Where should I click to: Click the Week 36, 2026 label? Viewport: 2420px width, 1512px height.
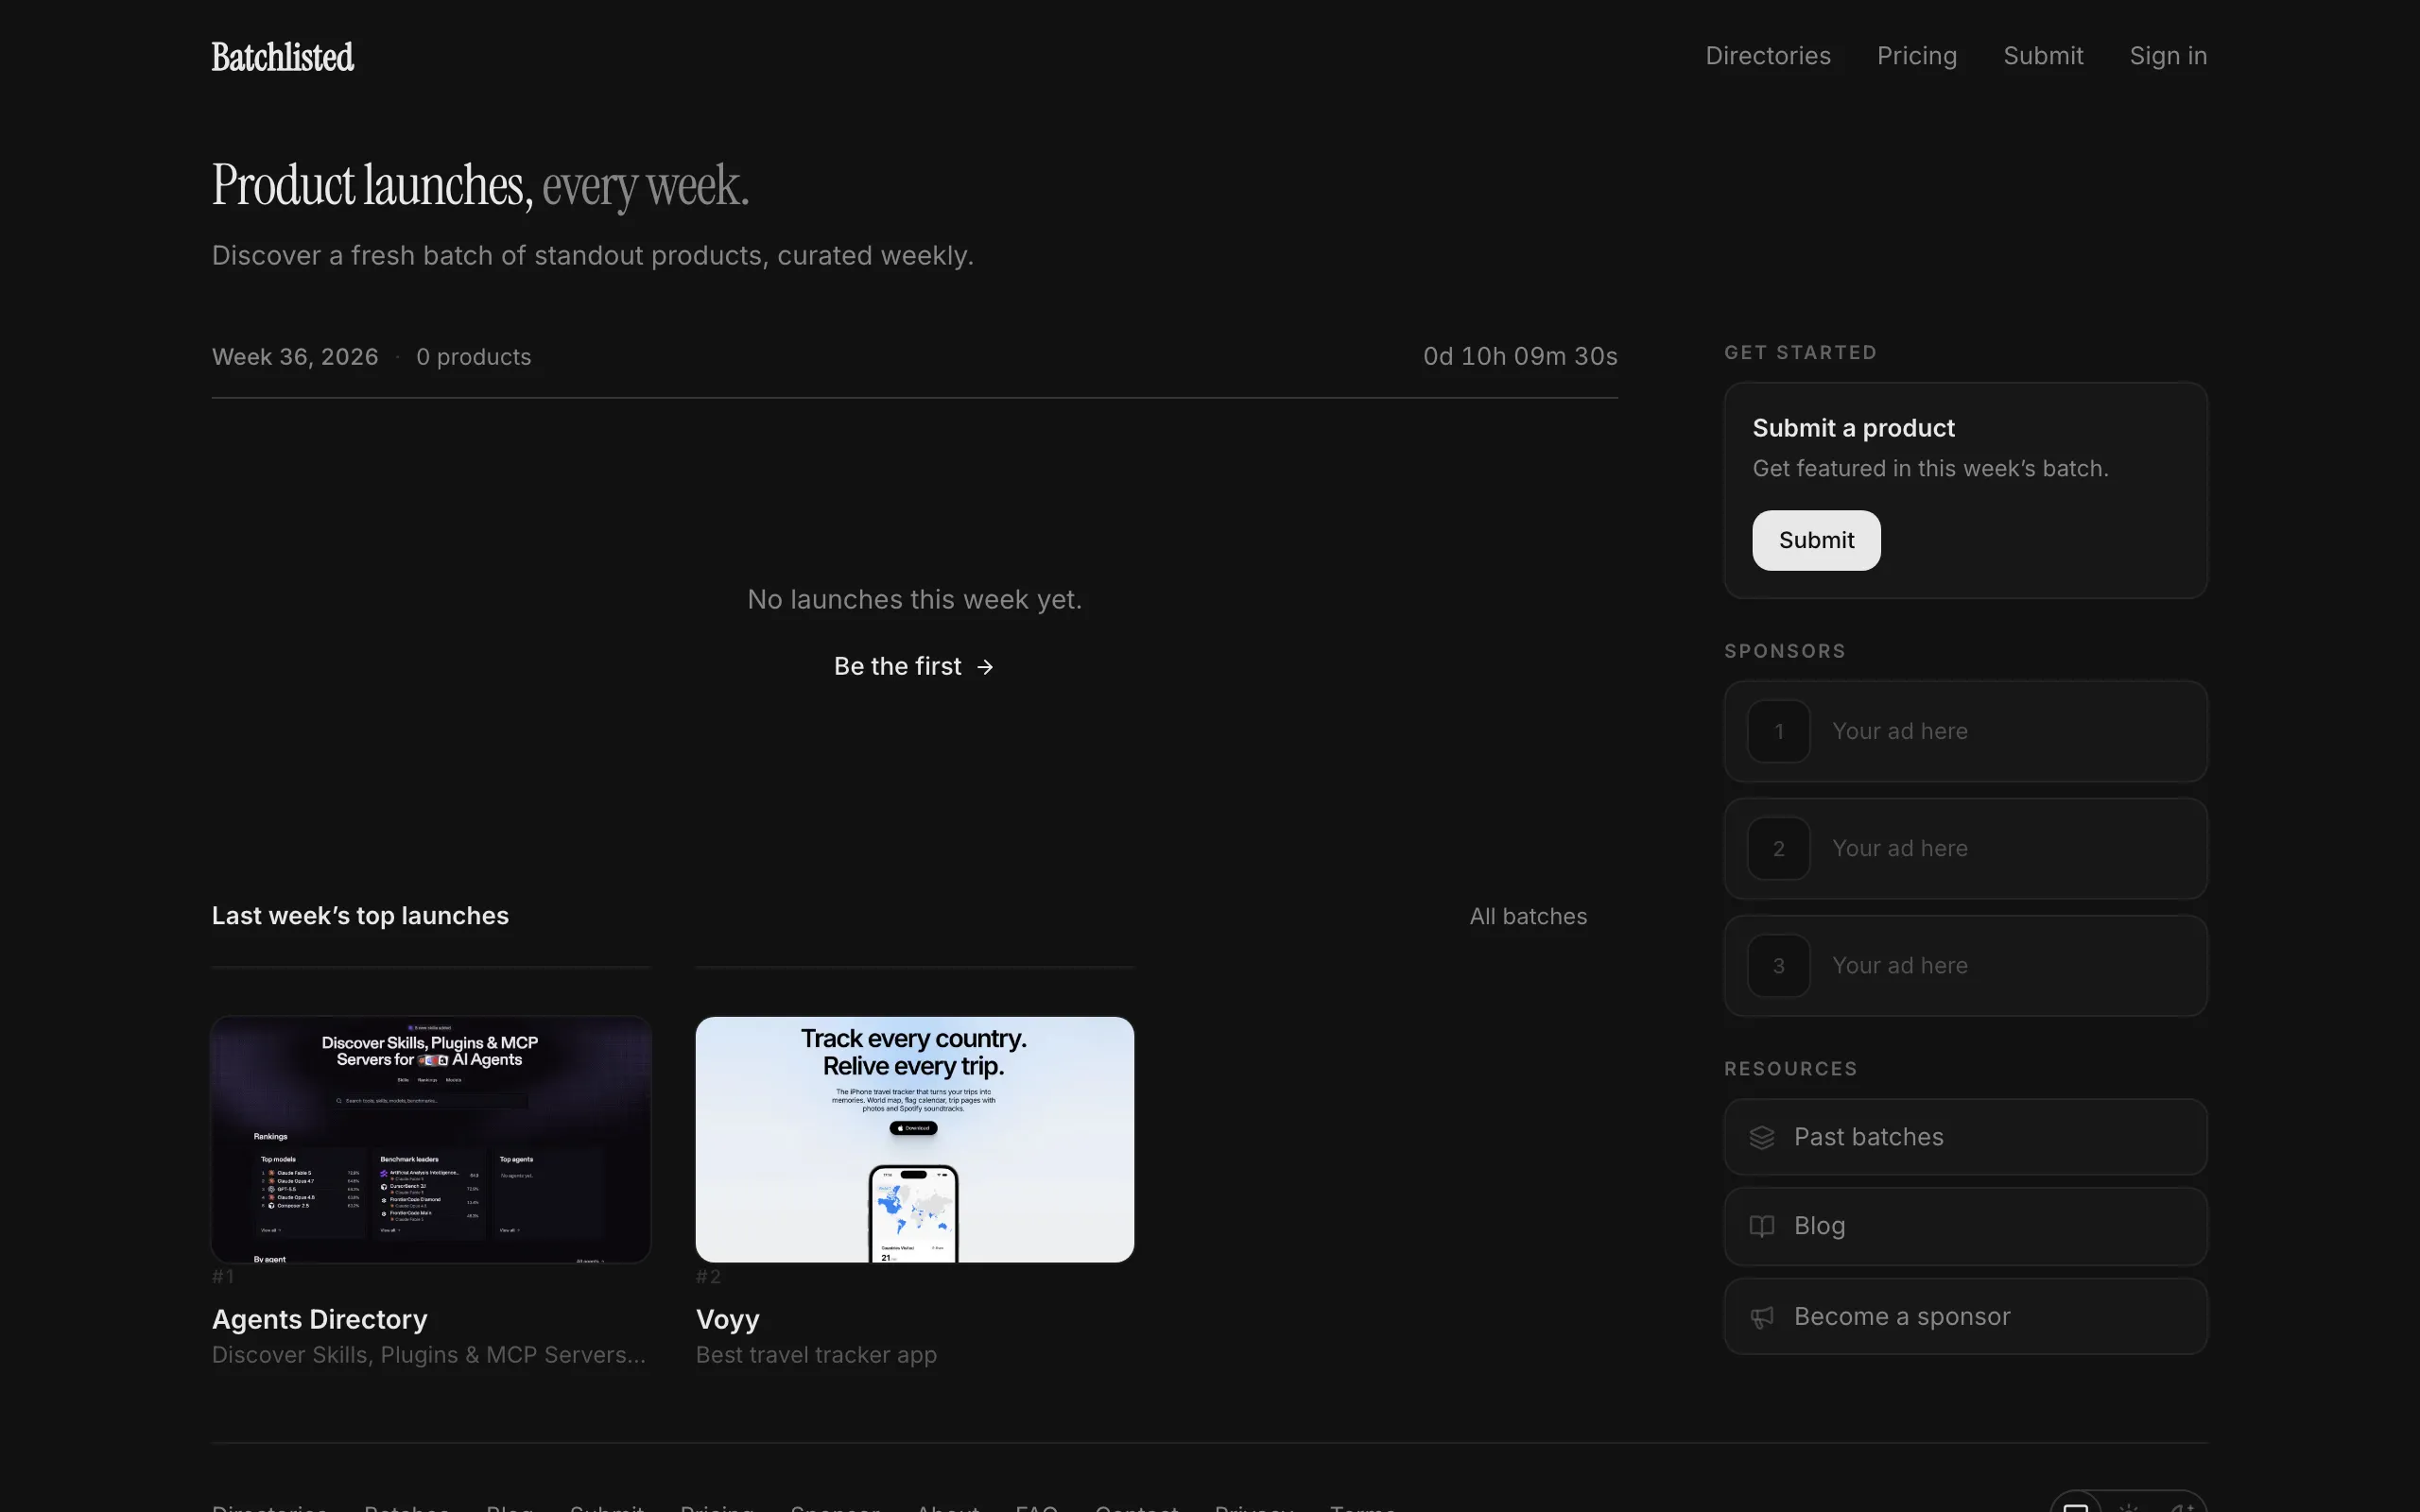295,357
